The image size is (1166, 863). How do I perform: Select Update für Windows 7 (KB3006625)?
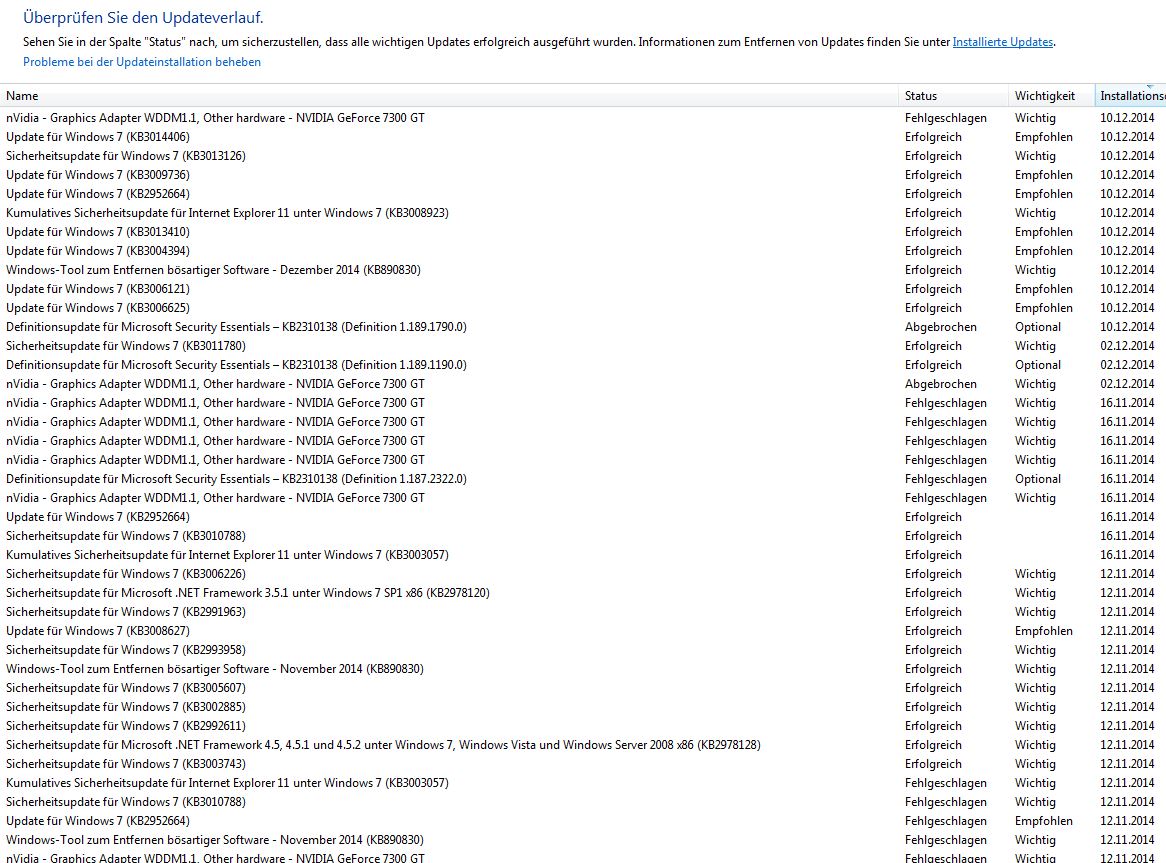tap(583, 308)
